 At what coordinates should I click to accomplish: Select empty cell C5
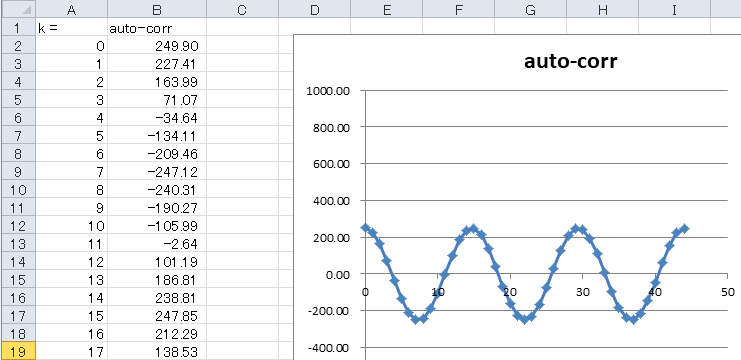(x=242, y=100)
